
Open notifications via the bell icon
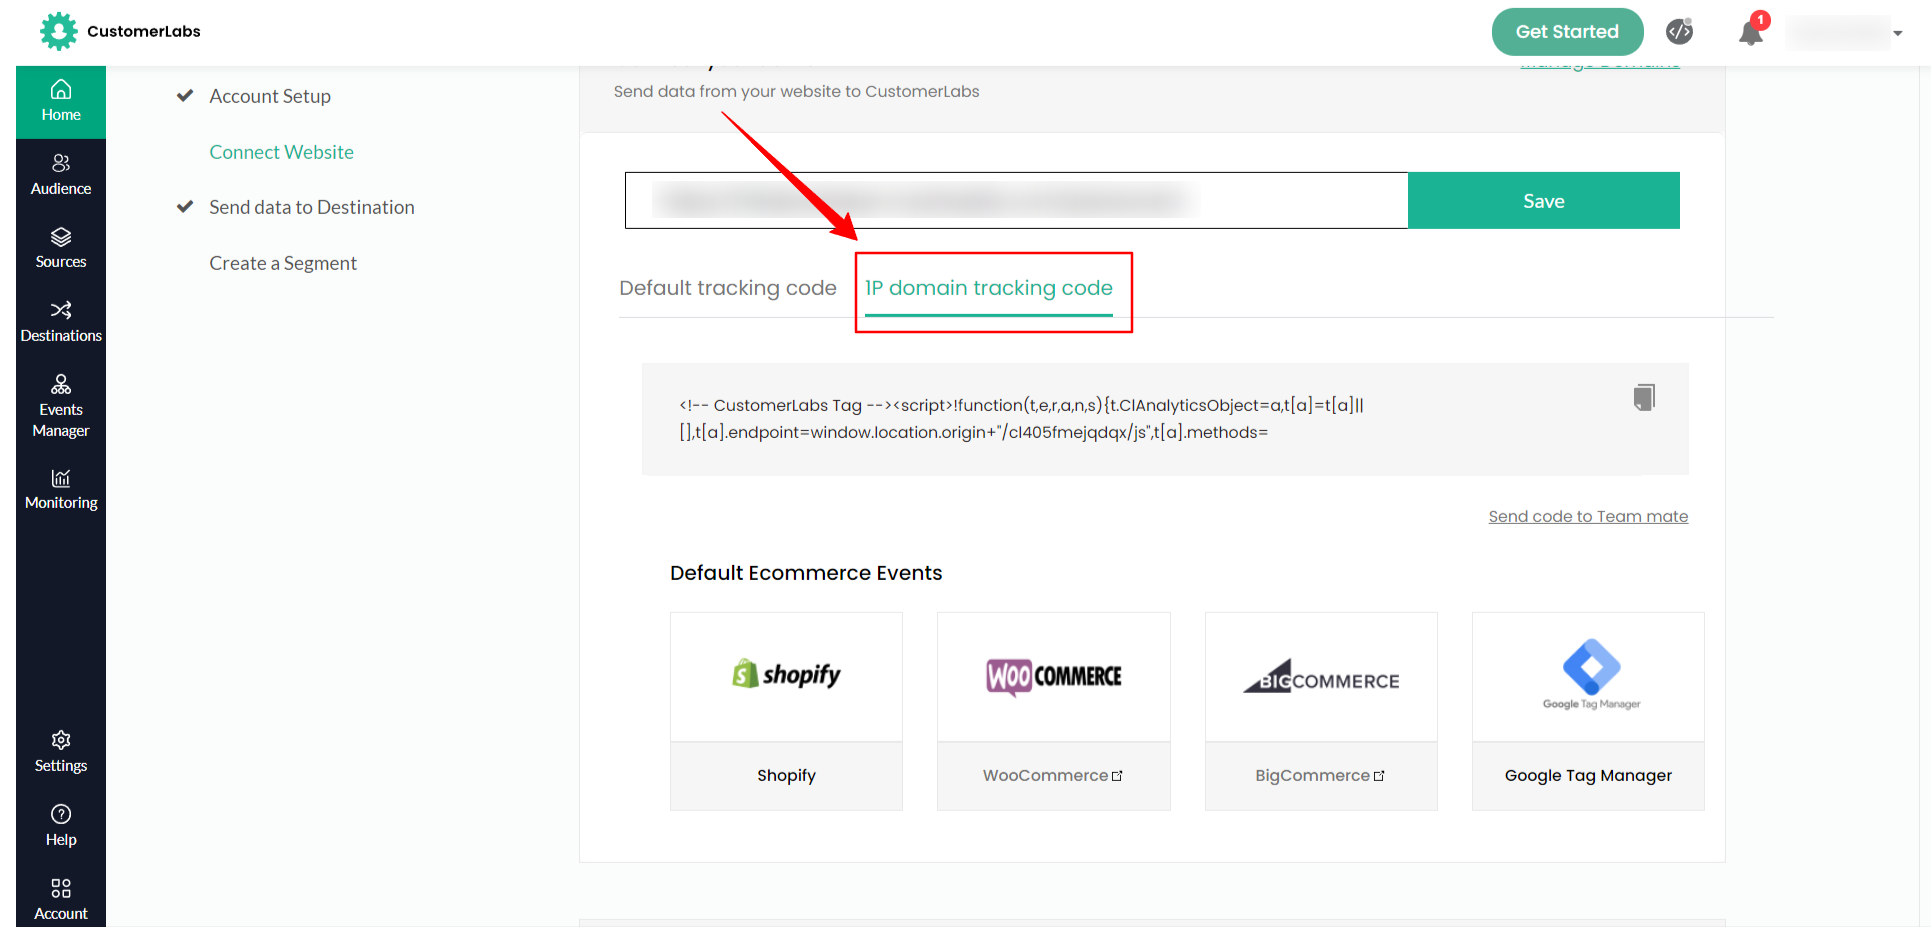(x=1749, y=32)
